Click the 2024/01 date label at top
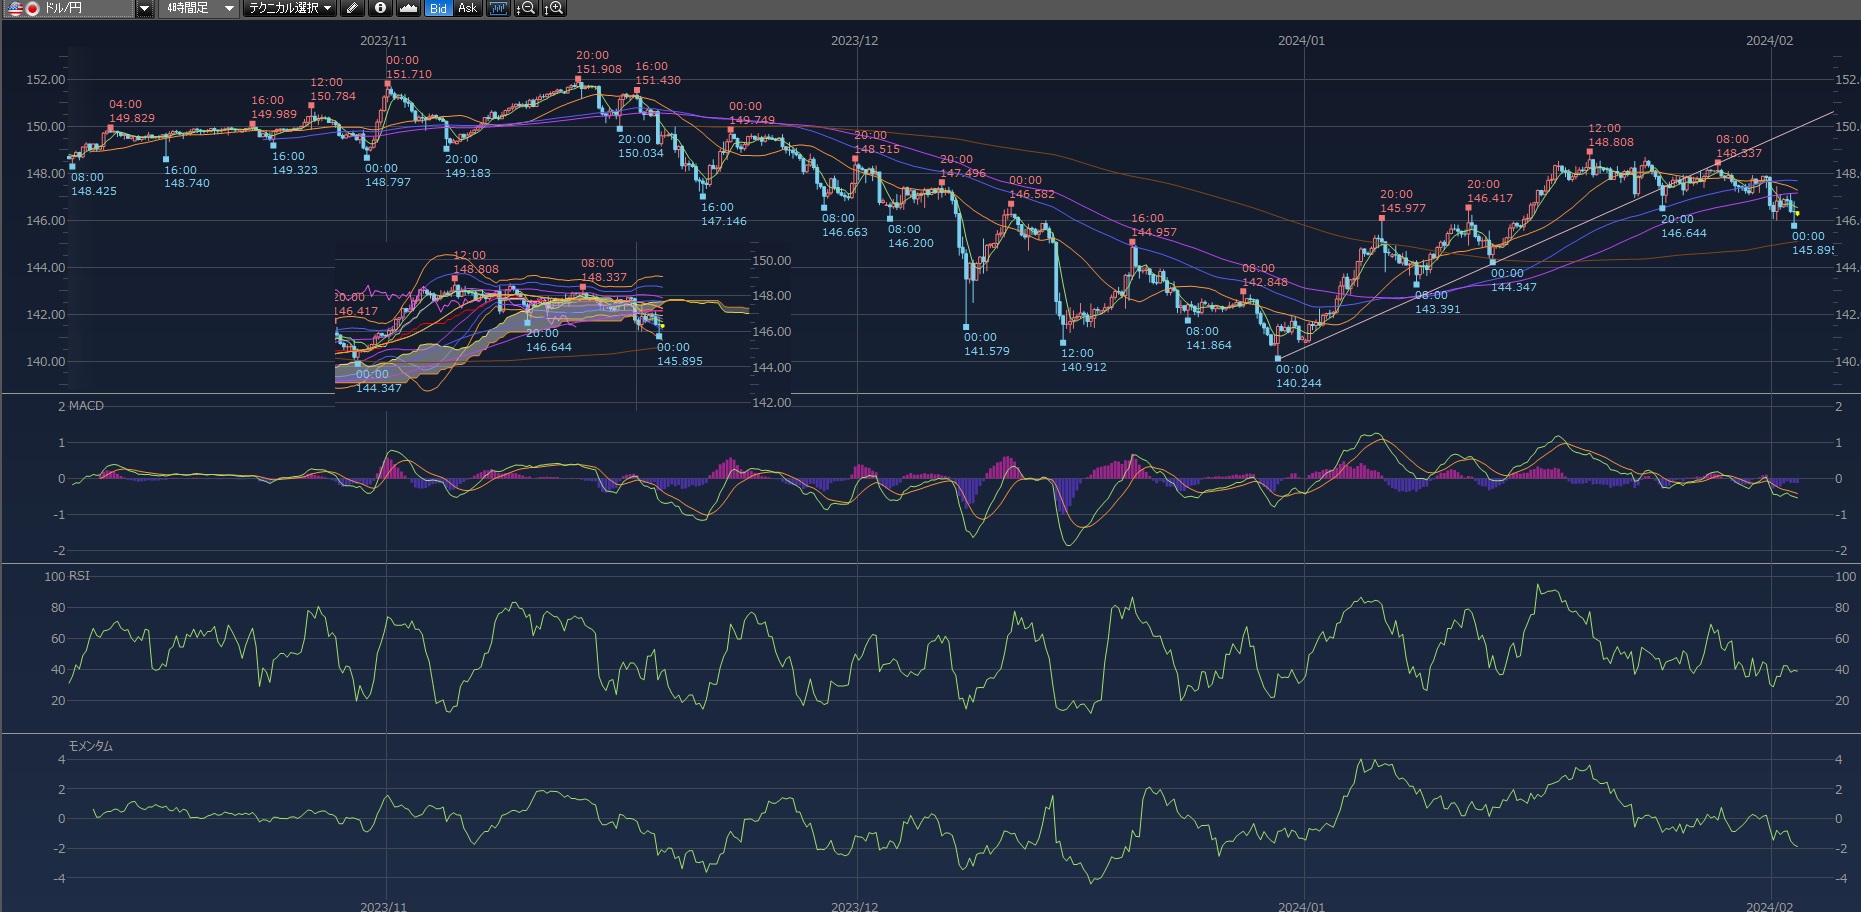The width and height of the screenshot is (1861, 912). tap(1301, 41)
